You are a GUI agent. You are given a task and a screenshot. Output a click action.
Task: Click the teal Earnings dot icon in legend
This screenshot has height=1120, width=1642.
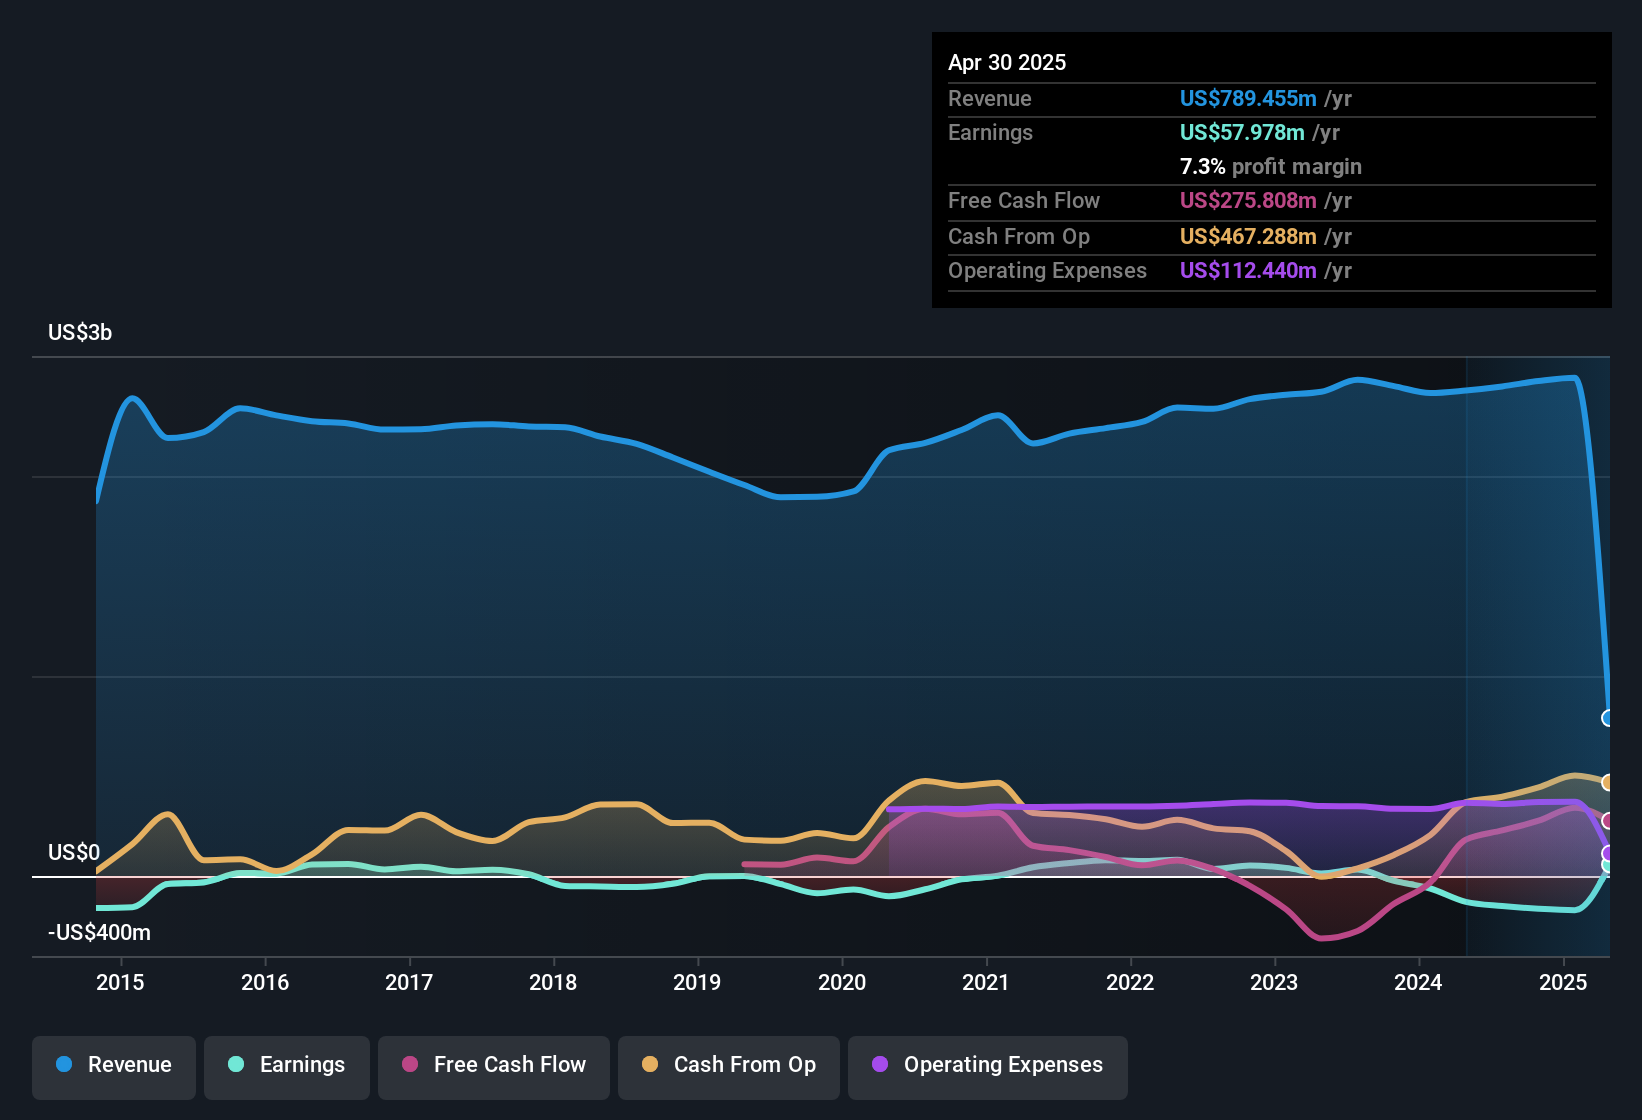(x=235, y=1065)
